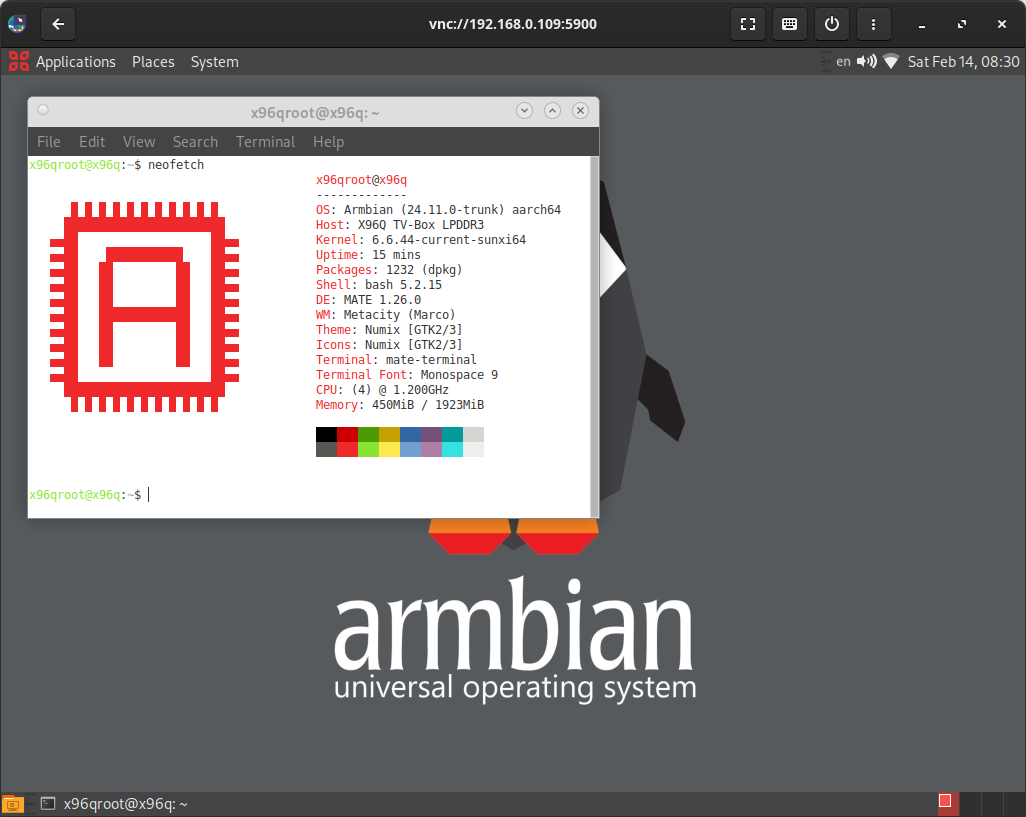Show the virtual keyboard button
1026x817 pixels.
790,24
